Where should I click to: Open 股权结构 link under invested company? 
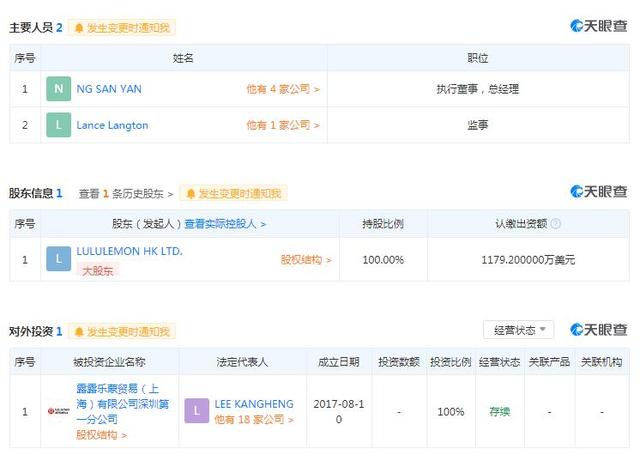coord(101,435)
